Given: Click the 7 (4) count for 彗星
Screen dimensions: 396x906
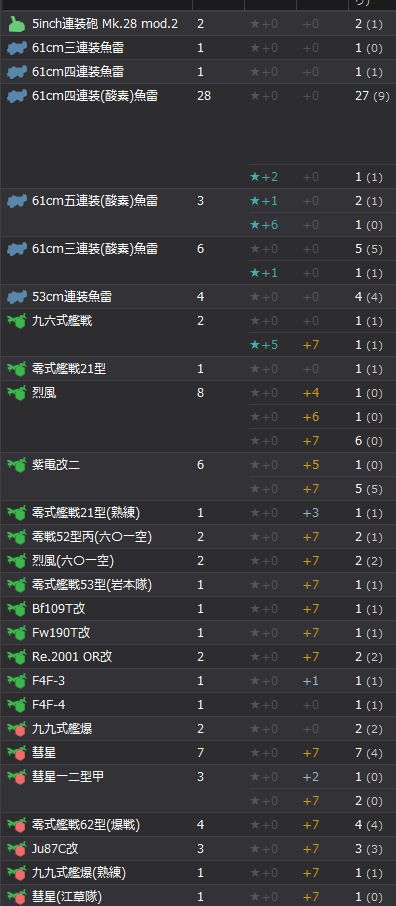Looking at the screenshot, I should point(369,753).
